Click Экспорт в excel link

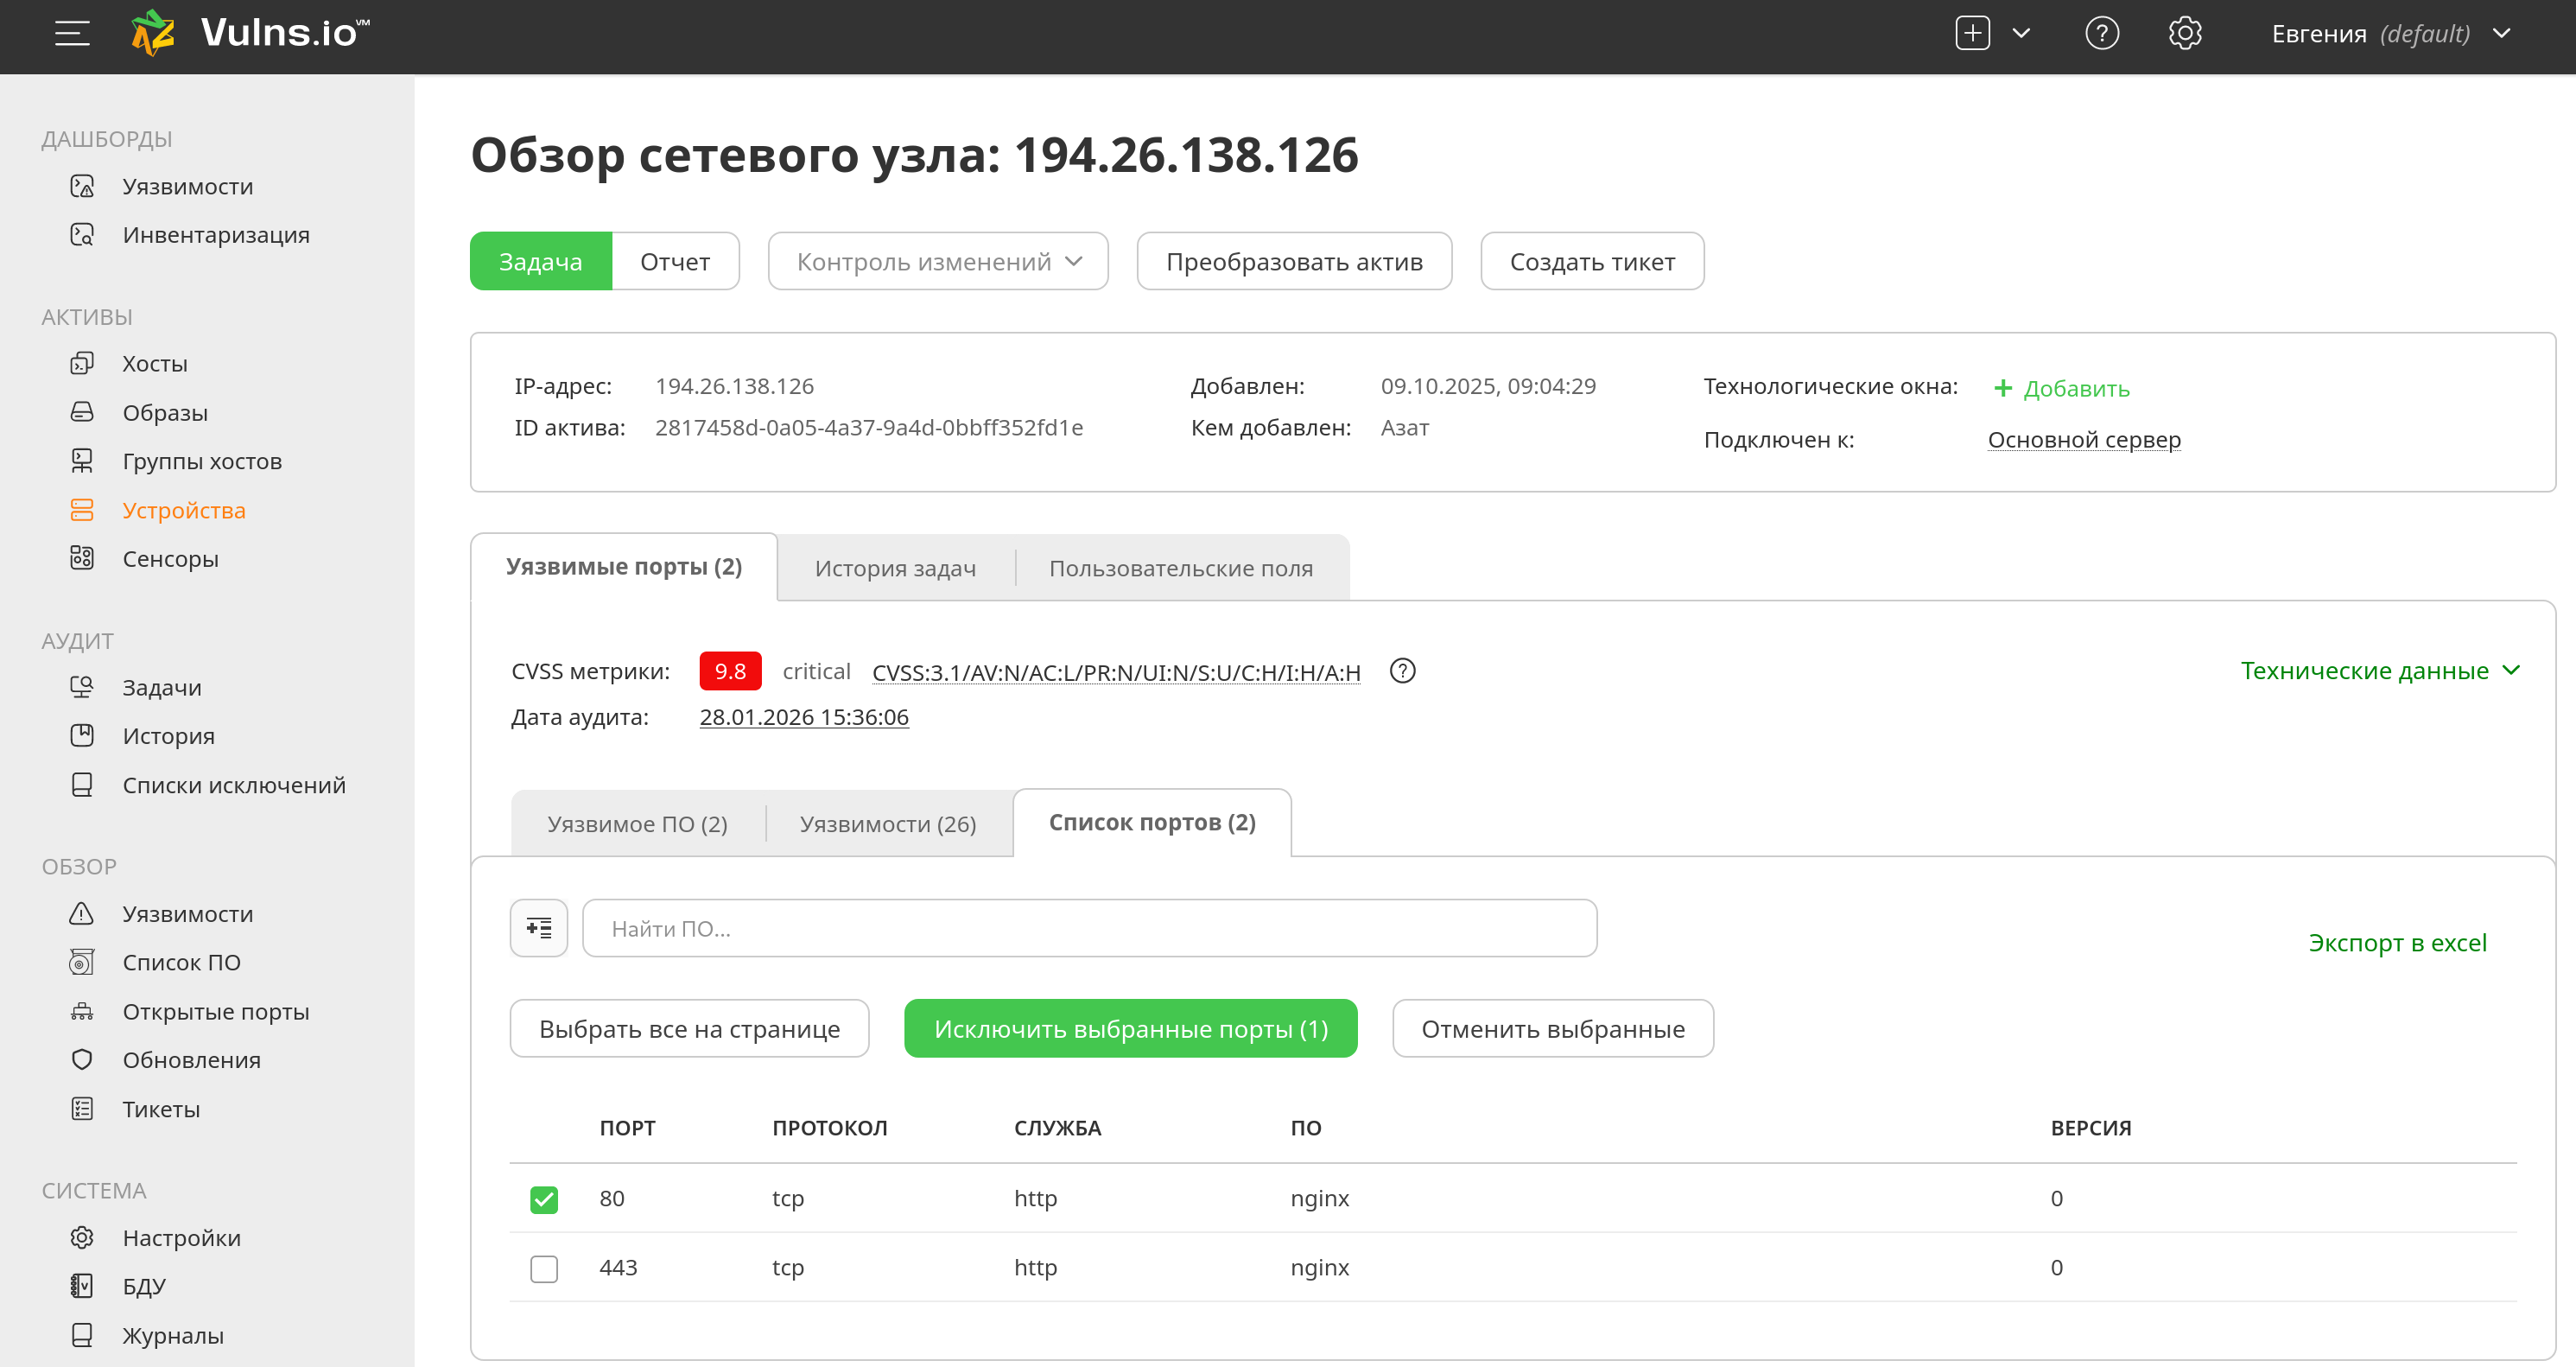click(x=2396, y=942)
